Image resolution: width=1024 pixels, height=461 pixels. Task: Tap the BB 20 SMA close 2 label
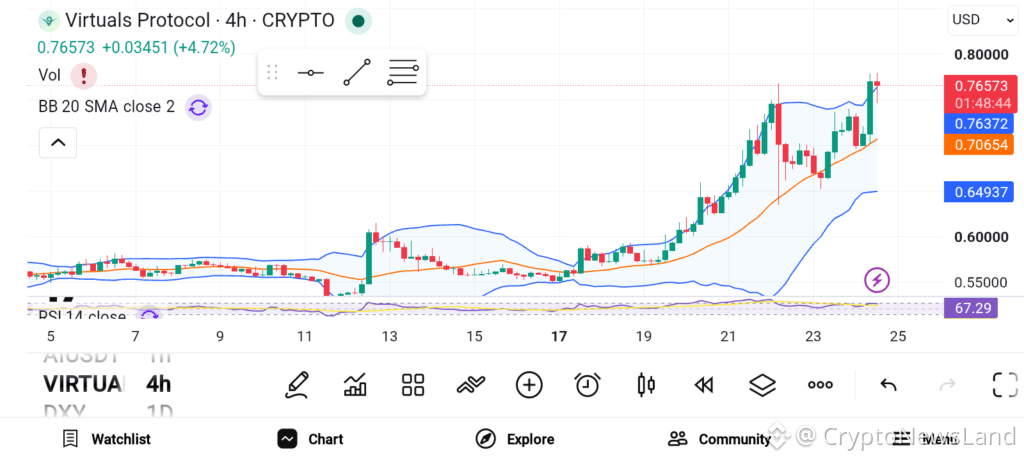pos(106,106)
